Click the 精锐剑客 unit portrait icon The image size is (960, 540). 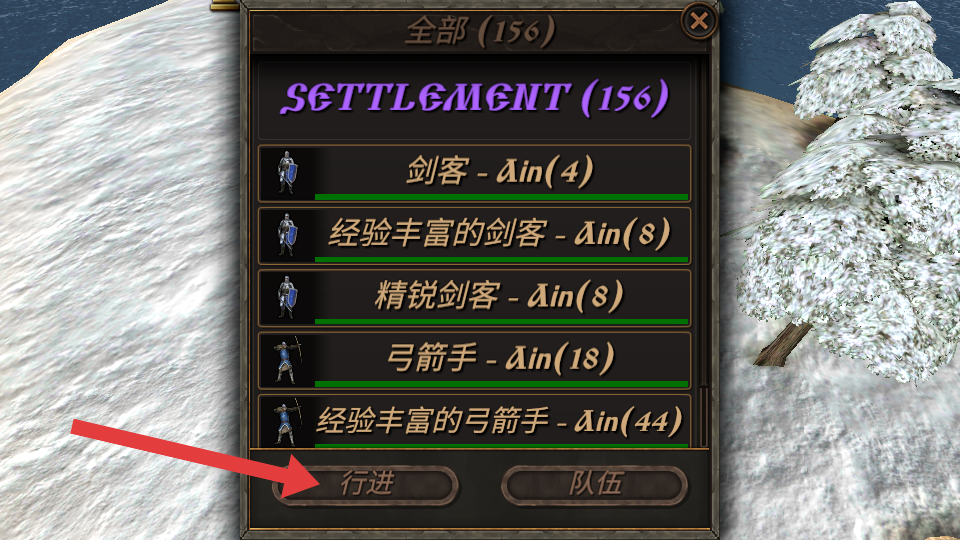point(287,298)
